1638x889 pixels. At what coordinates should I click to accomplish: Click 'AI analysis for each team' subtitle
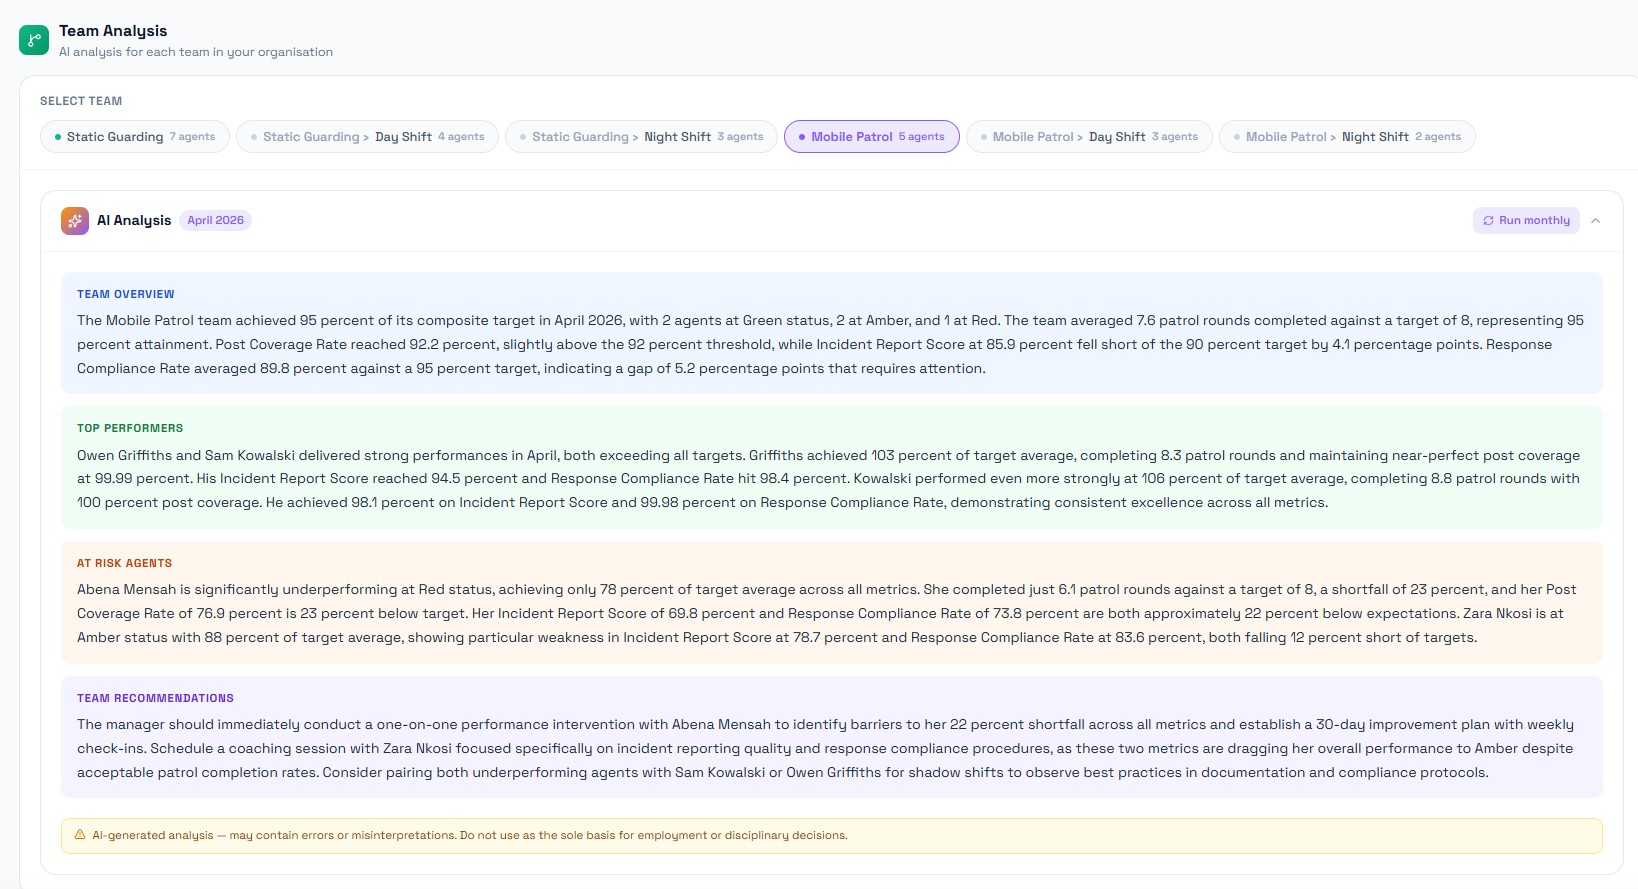pos(196,52)
